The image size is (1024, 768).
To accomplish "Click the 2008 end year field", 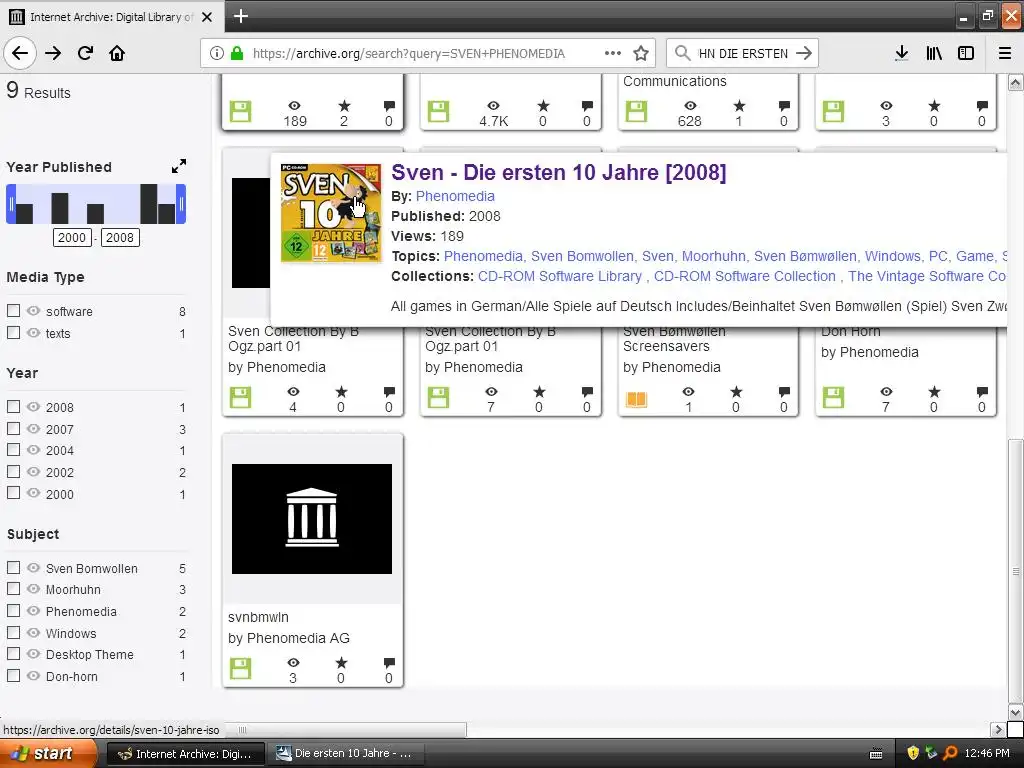I will pos(120,237).
